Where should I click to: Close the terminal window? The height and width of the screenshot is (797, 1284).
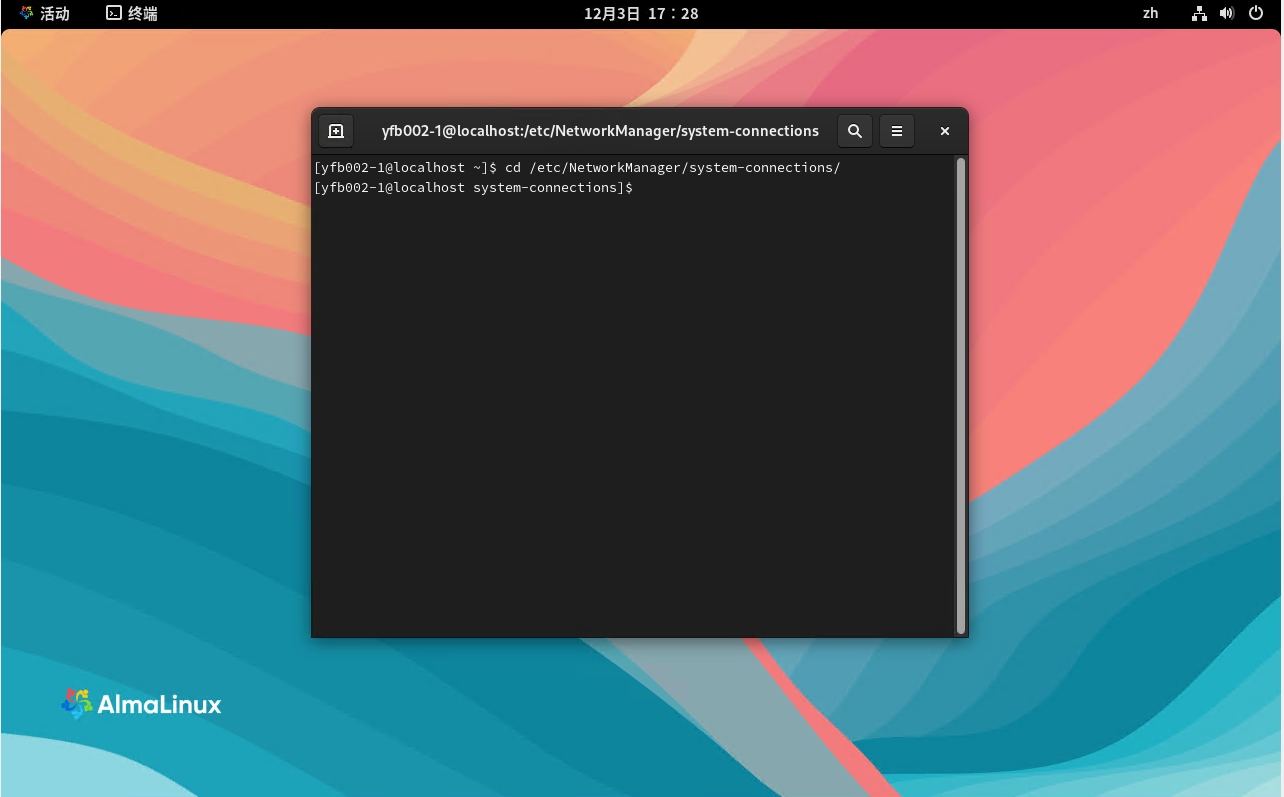tap(945, 131)
